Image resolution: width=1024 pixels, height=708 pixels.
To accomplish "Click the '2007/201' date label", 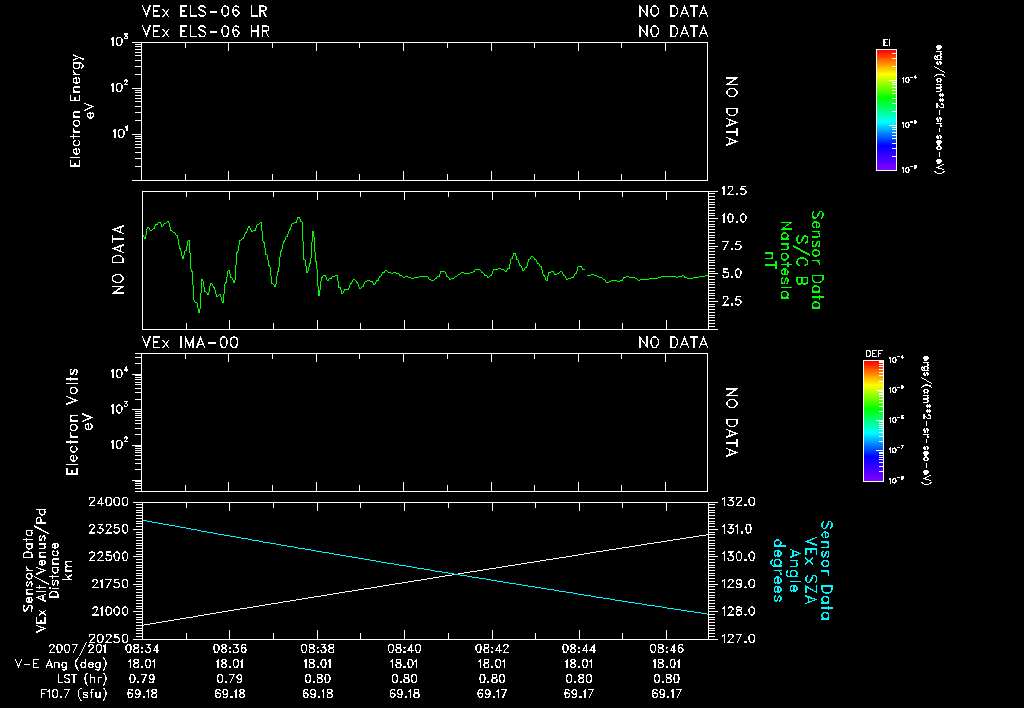I will (77, 649).
